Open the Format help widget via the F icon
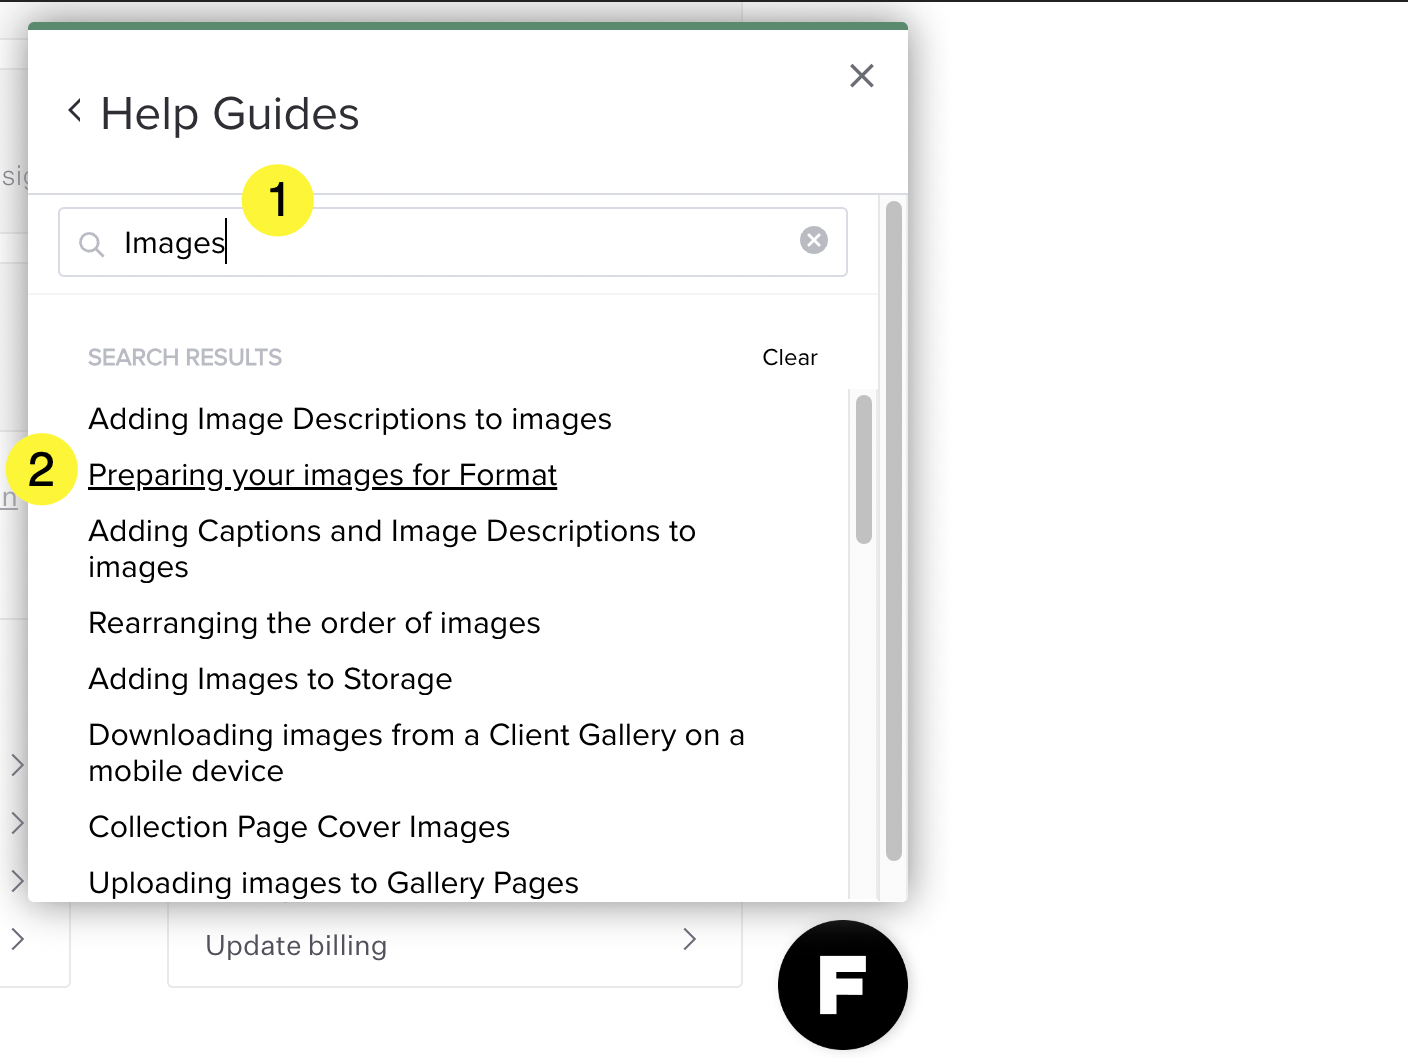Viewport: 1408px width, 1058px height. tap(842, 984)
